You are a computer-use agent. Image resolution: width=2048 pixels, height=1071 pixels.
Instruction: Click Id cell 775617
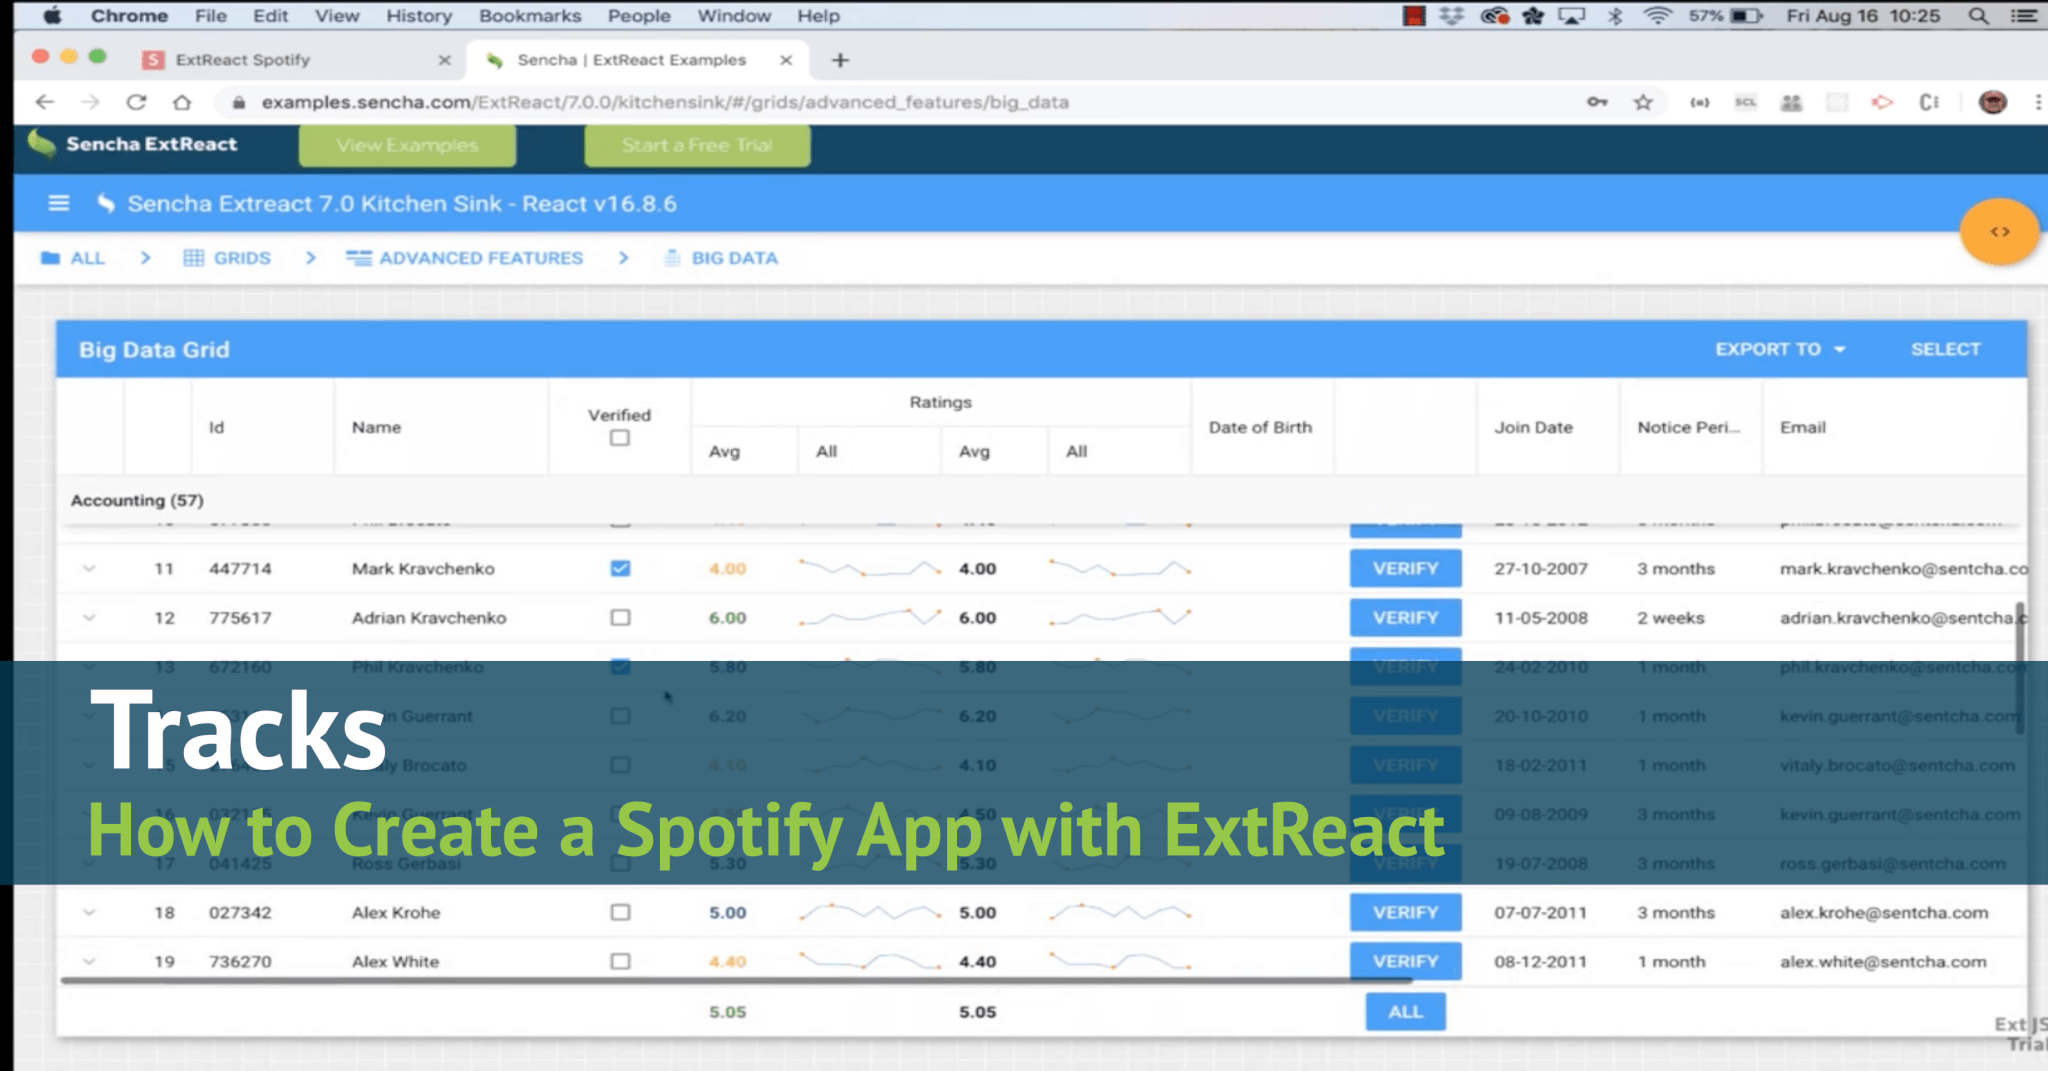tap(240, 617)
